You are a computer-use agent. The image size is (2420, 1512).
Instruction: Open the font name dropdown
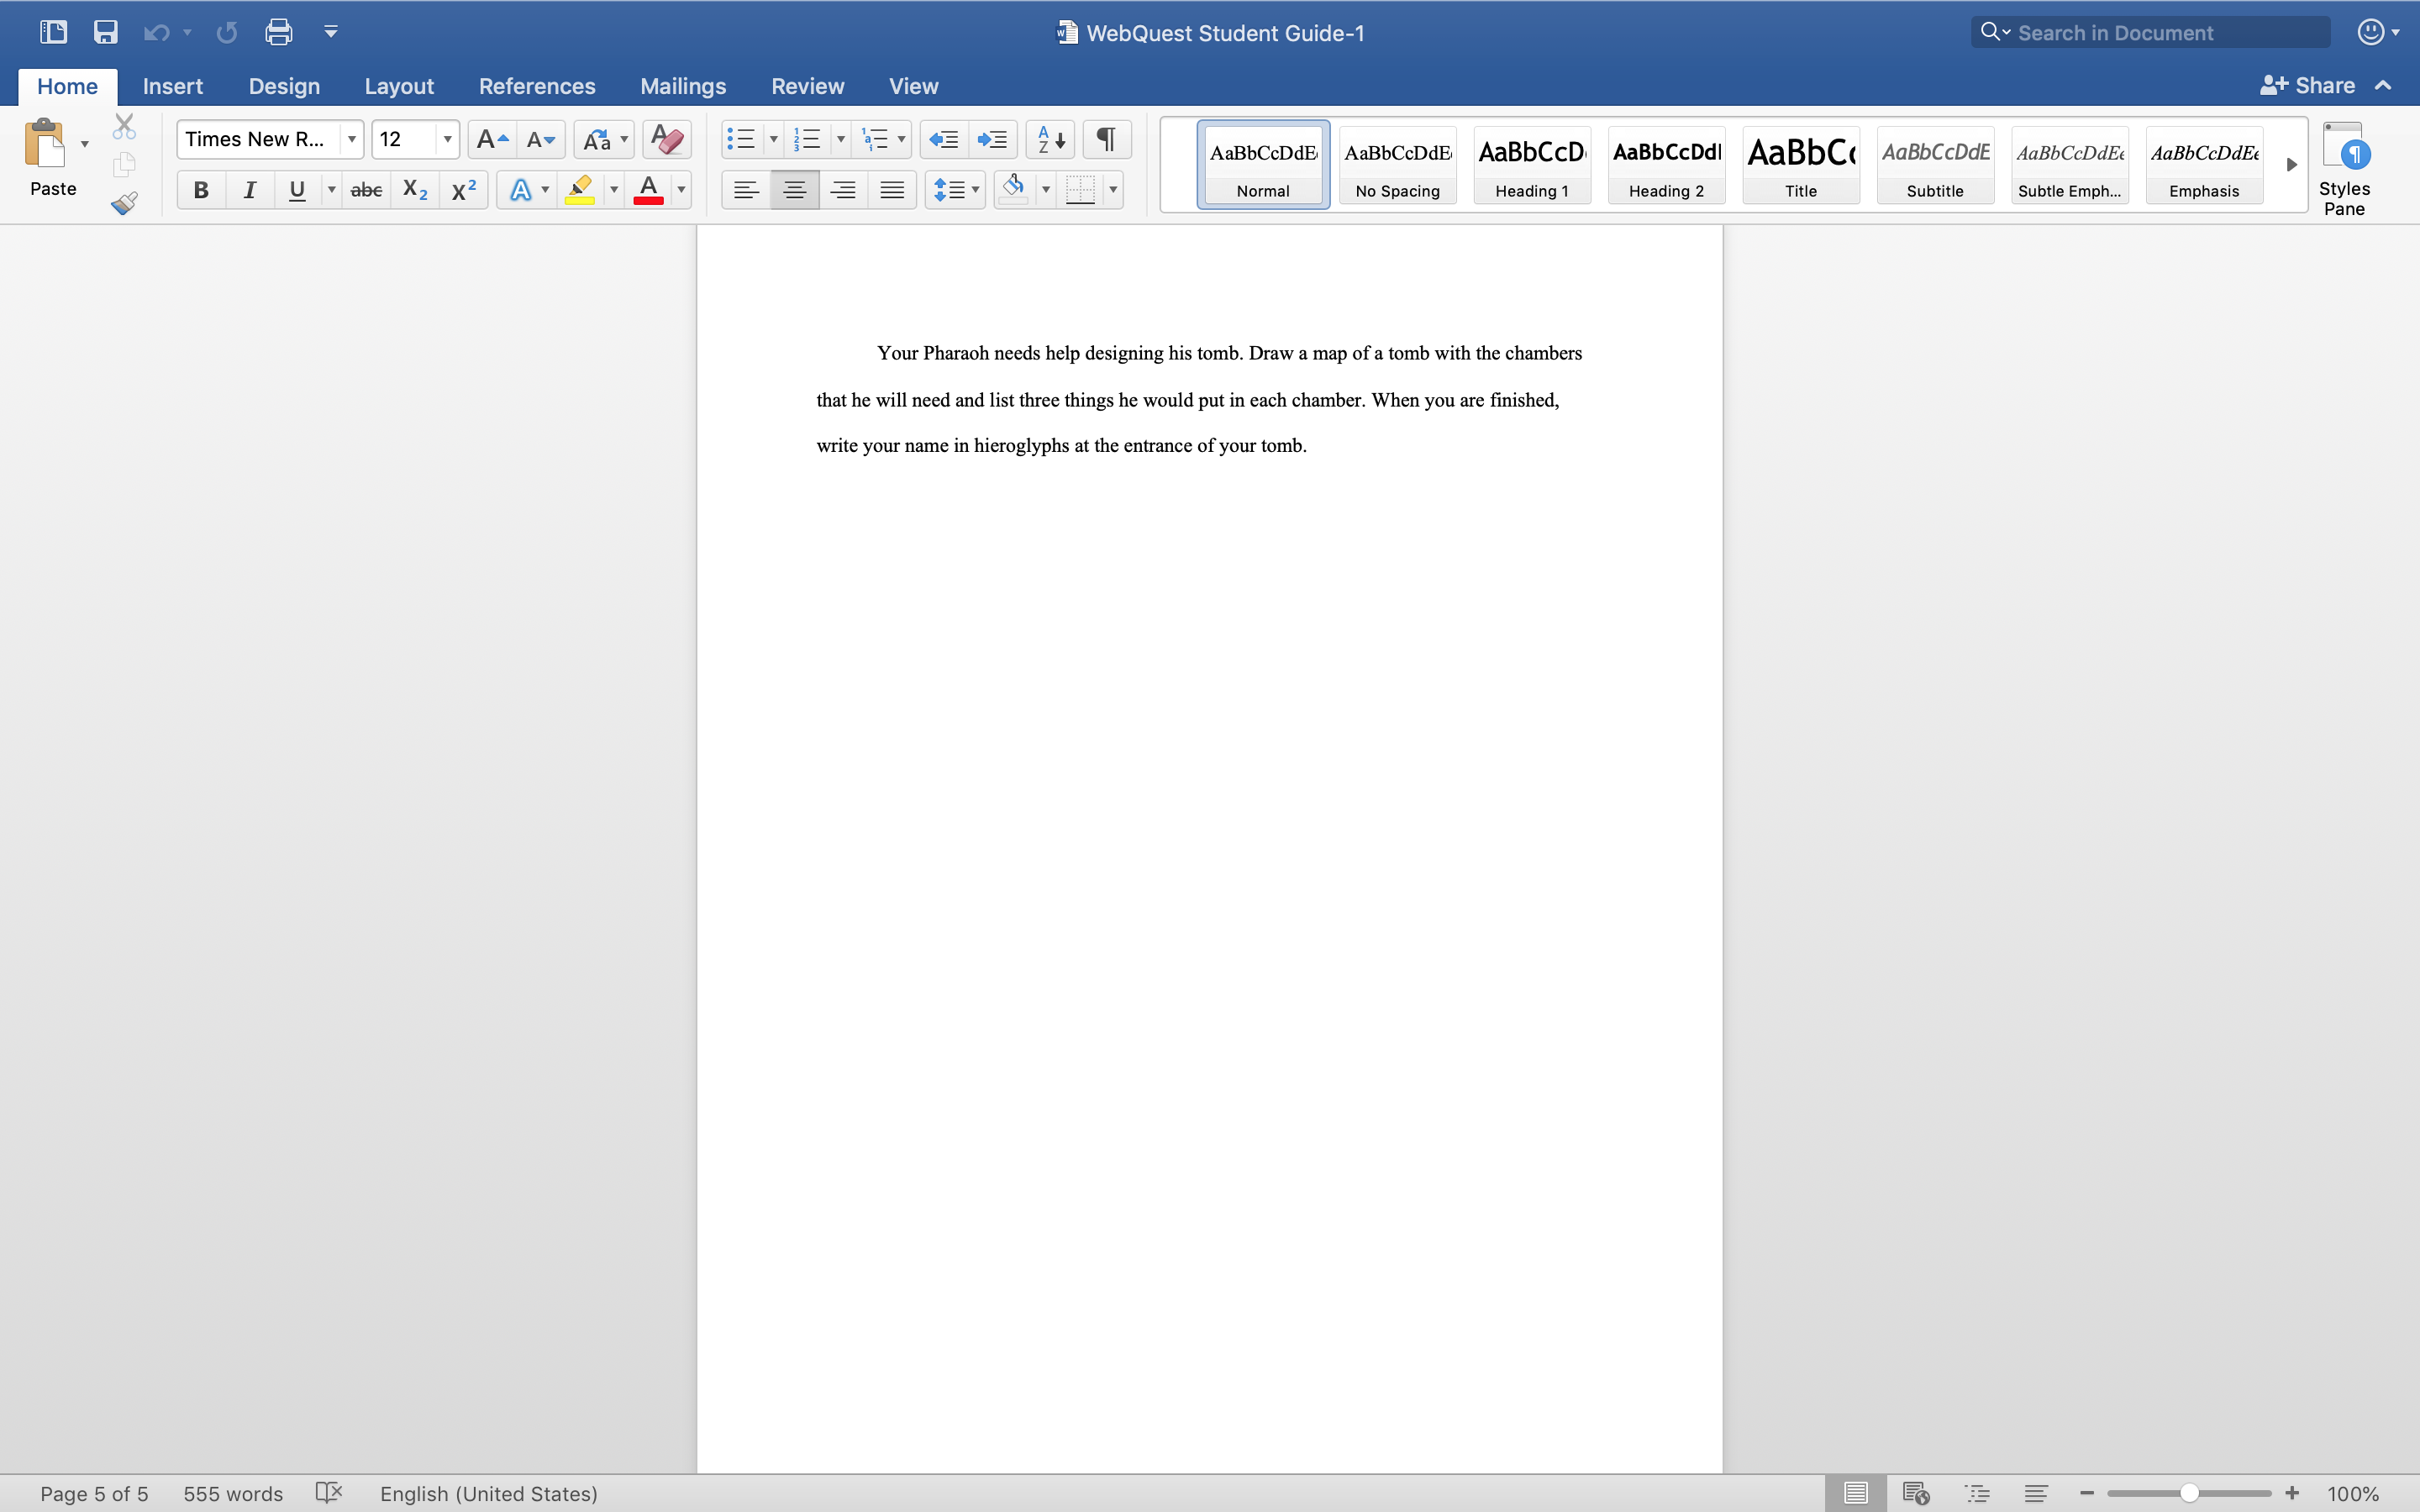(x=351, y=139)
